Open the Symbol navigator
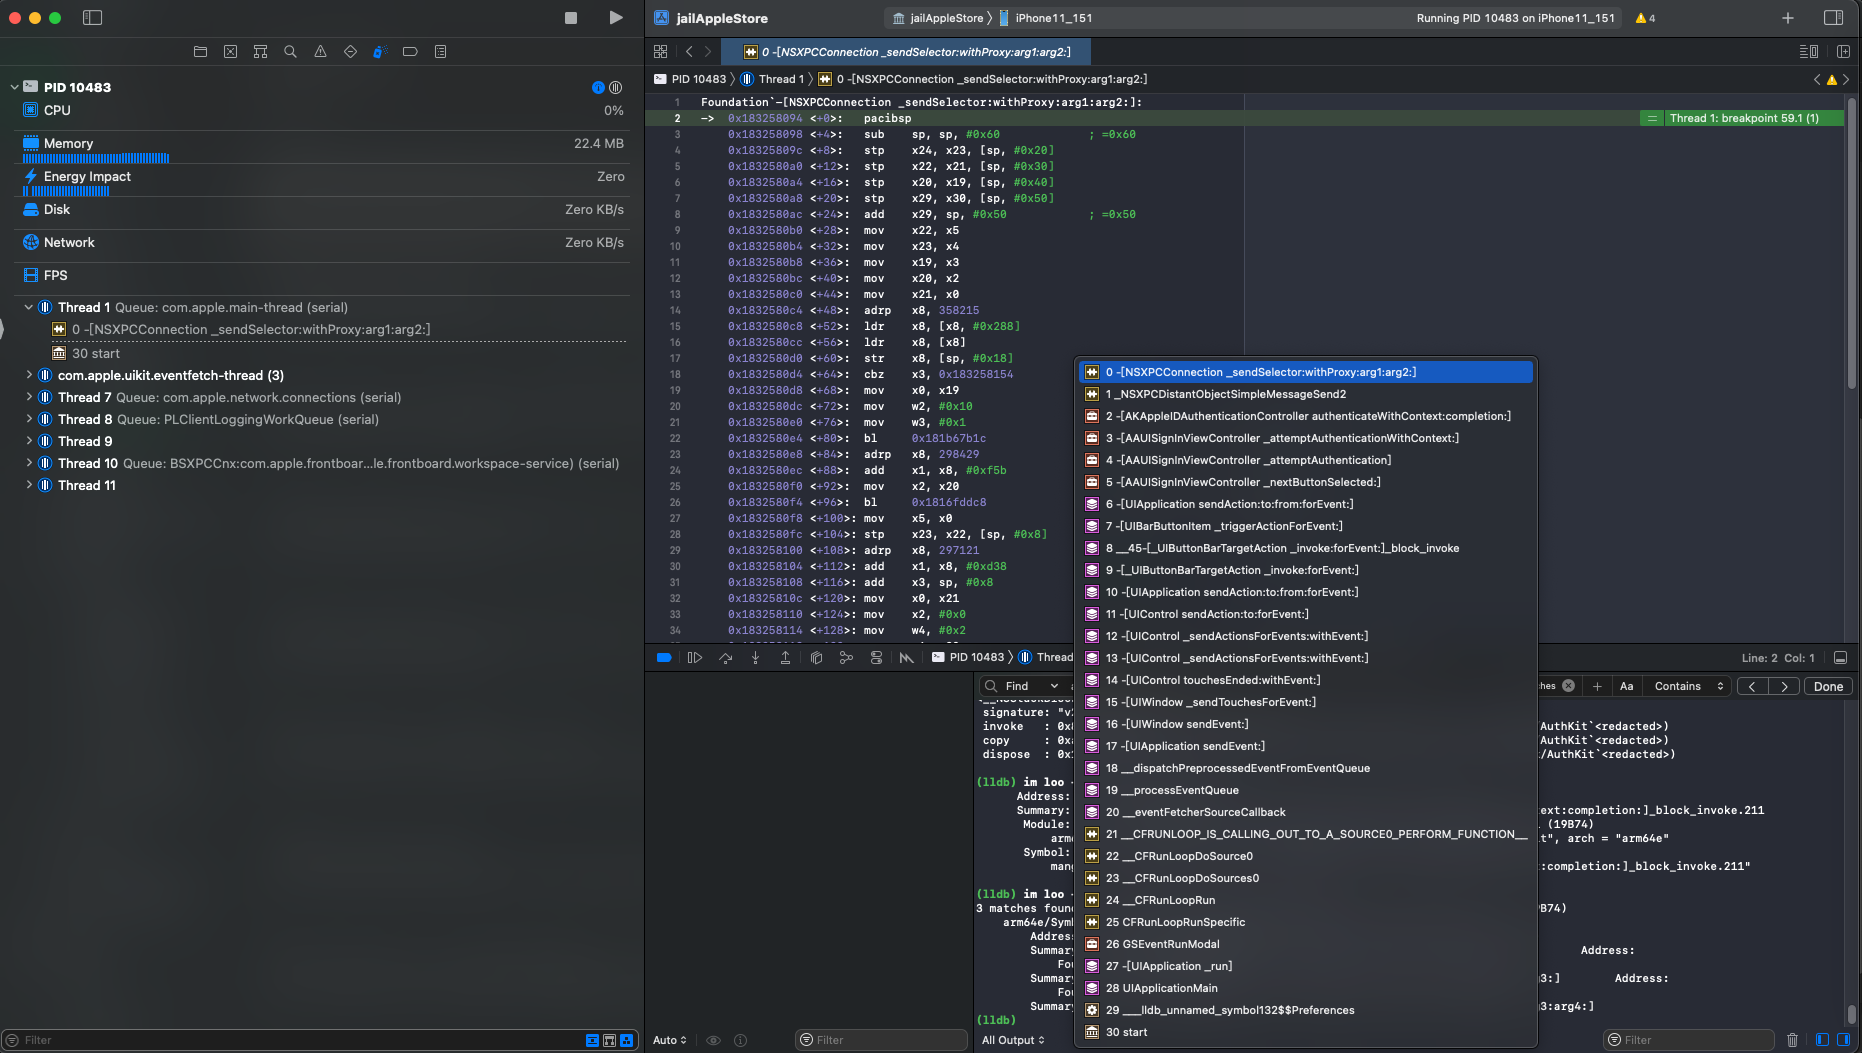This screenshot has height=1053, width=1862. pos(260,51)
